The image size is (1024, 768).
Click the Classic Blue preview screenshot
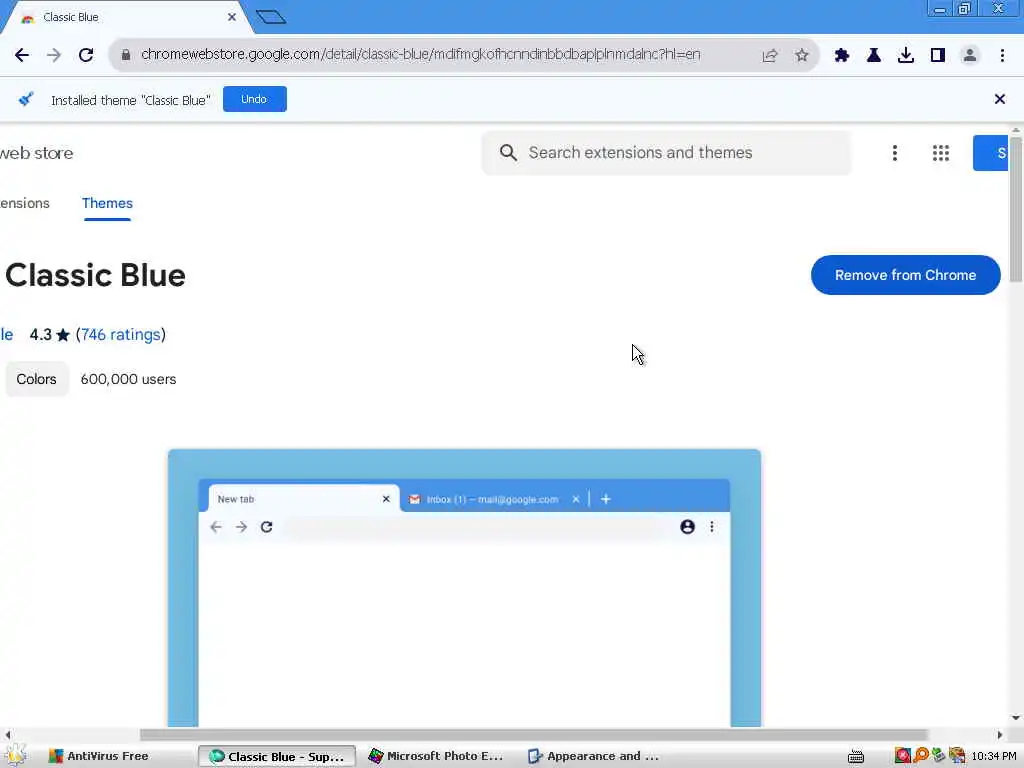[x=464, y=588]
